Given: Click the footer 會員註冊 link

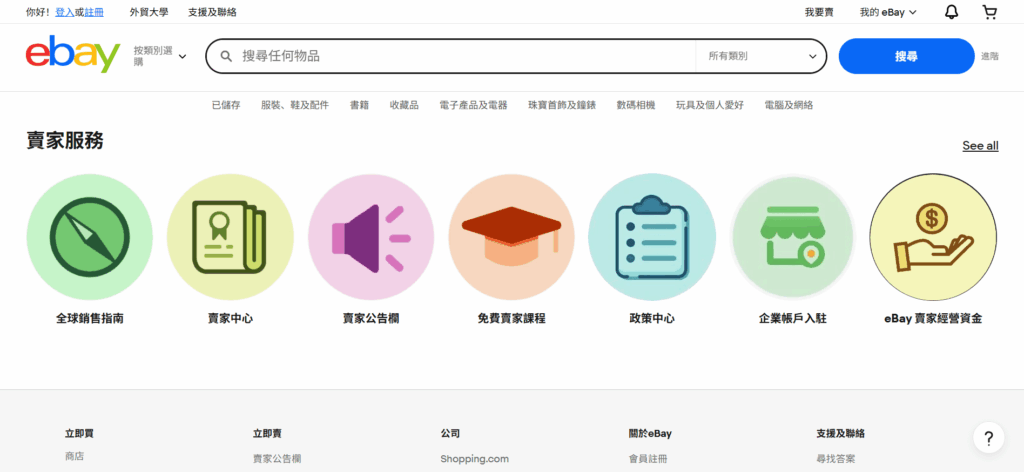Looking at the screenshot, I should 648,459.
